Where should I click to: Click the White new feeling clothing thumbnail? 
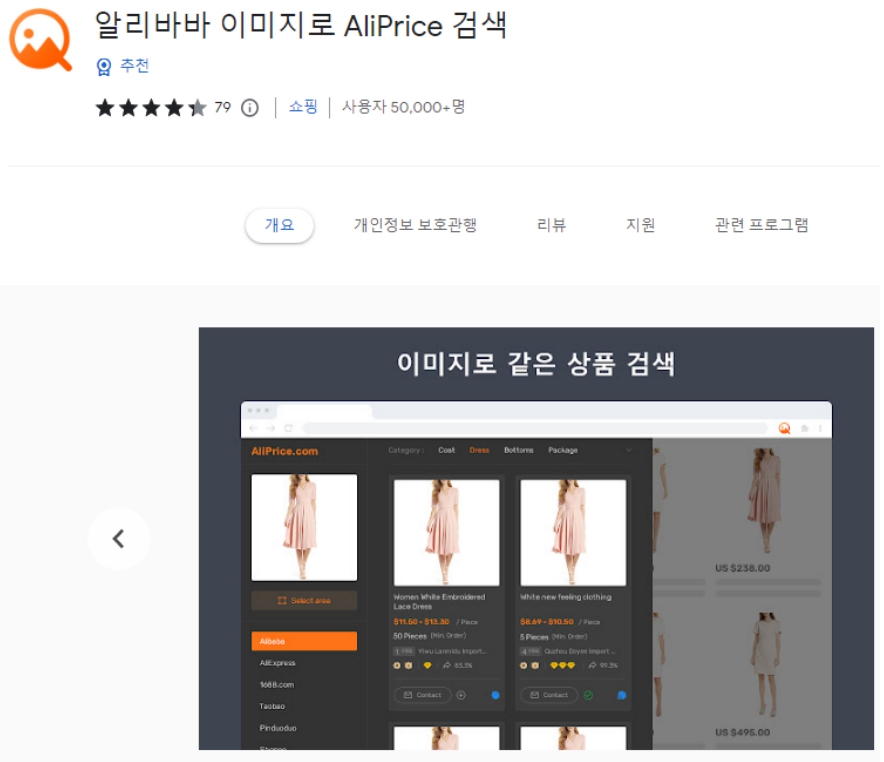pos(573,533)
